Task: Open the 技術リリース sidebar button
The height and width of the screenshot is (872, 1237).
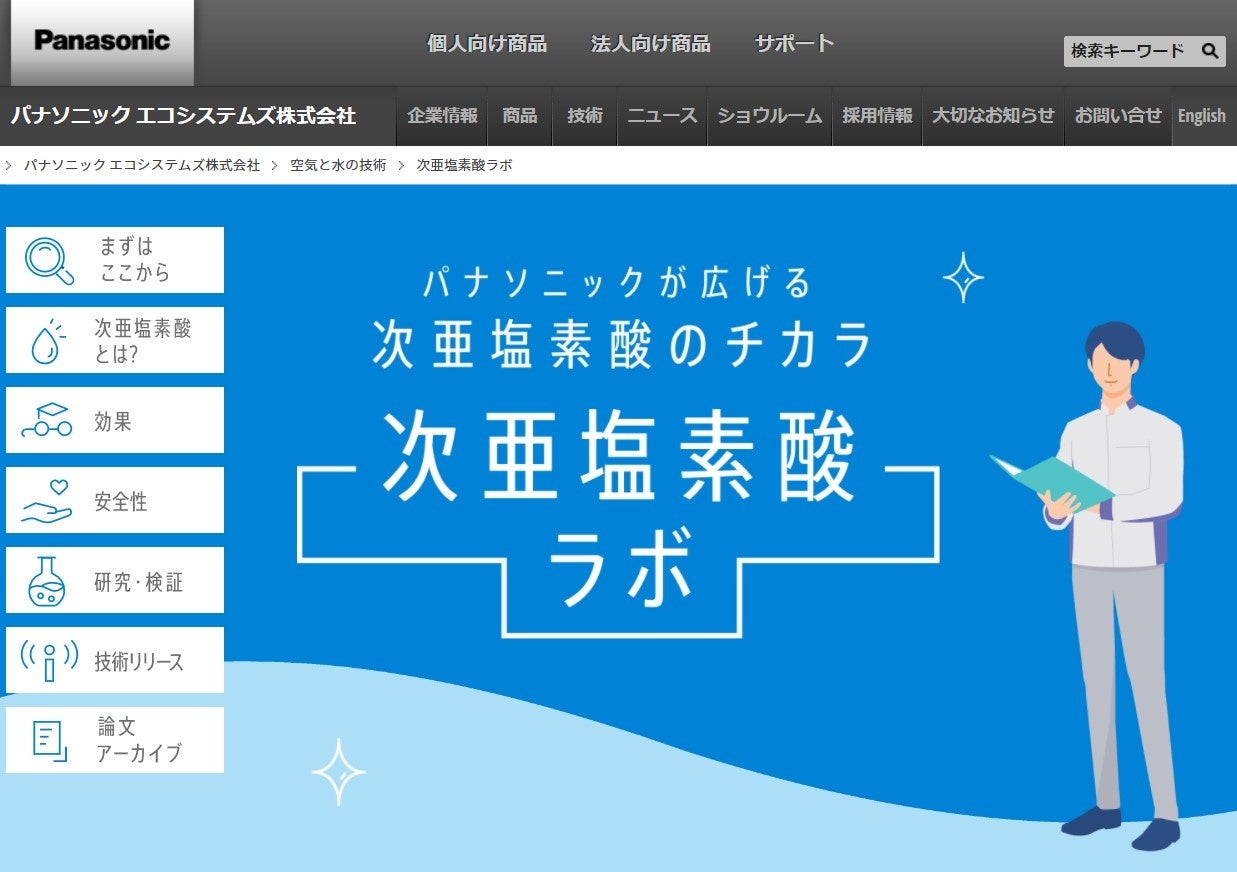Action: pos(115,660)
